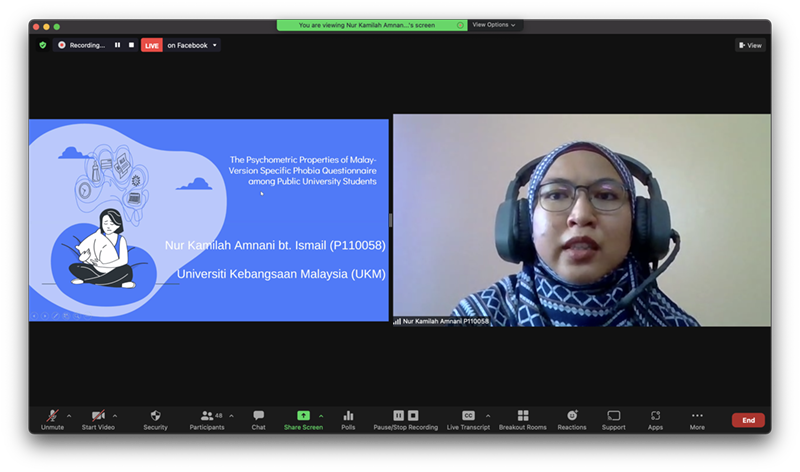Pause the recording in the top bar
Screen dimensions: 800x472
[117, 45]
